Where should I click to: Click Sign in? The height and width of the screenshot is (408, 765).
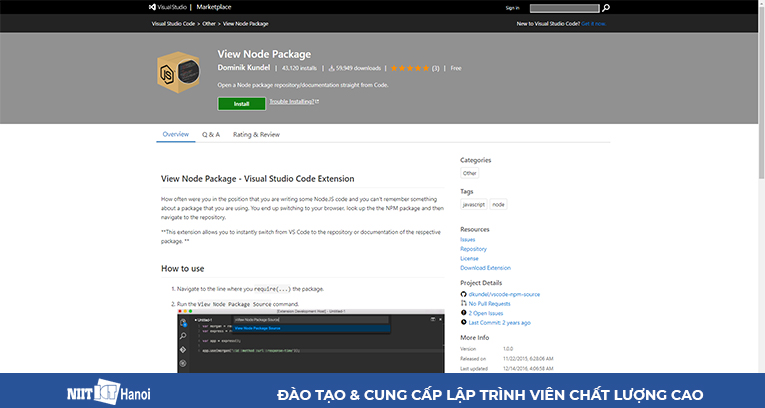[x=512, y=8]
